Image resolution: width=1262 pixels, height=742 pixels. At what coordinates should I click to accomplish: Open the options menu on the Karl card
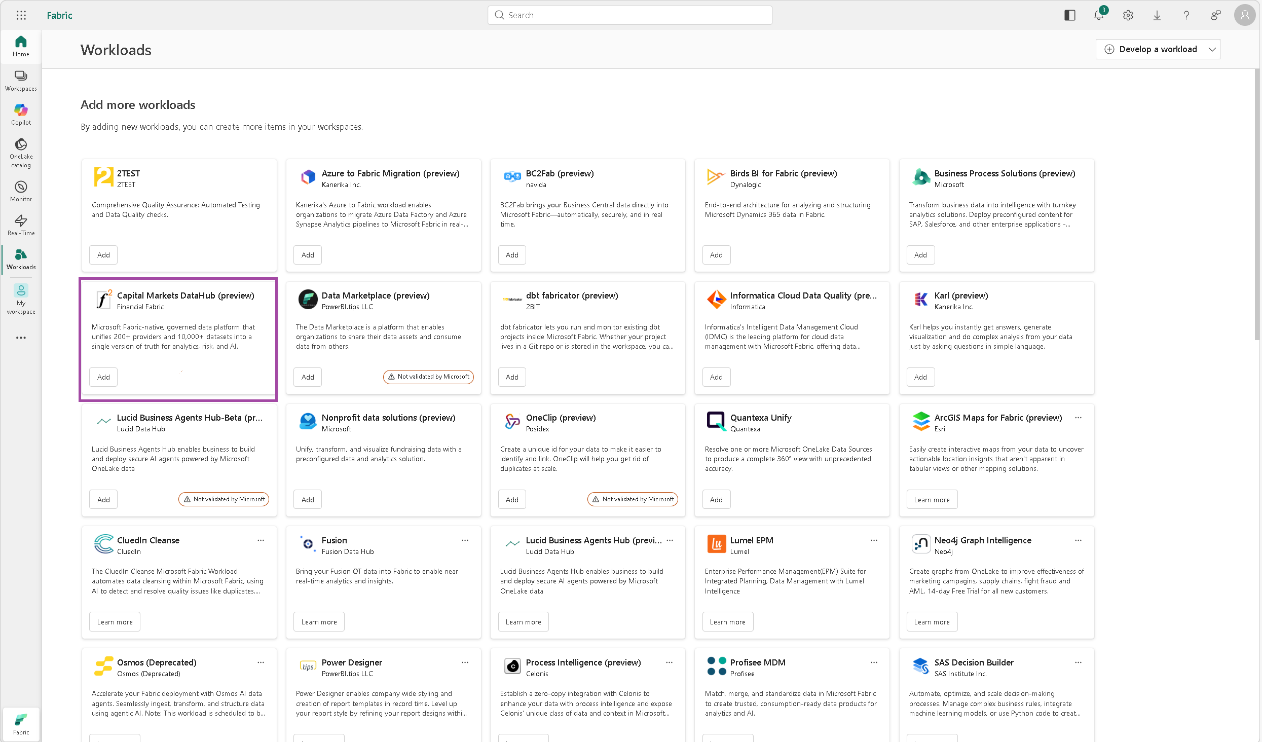click(x=1077, y=295)
